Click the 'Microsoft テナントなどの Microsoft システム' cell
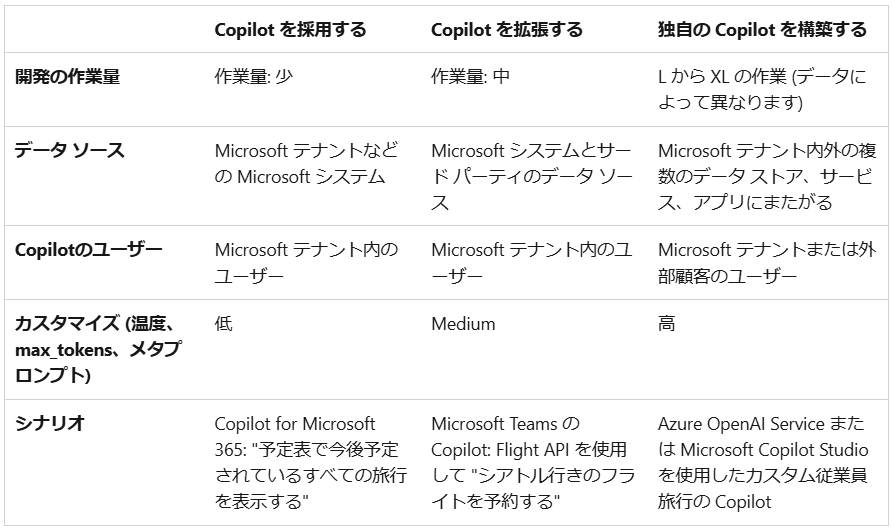This screenshot has height=530, width=892. point(306,163)
